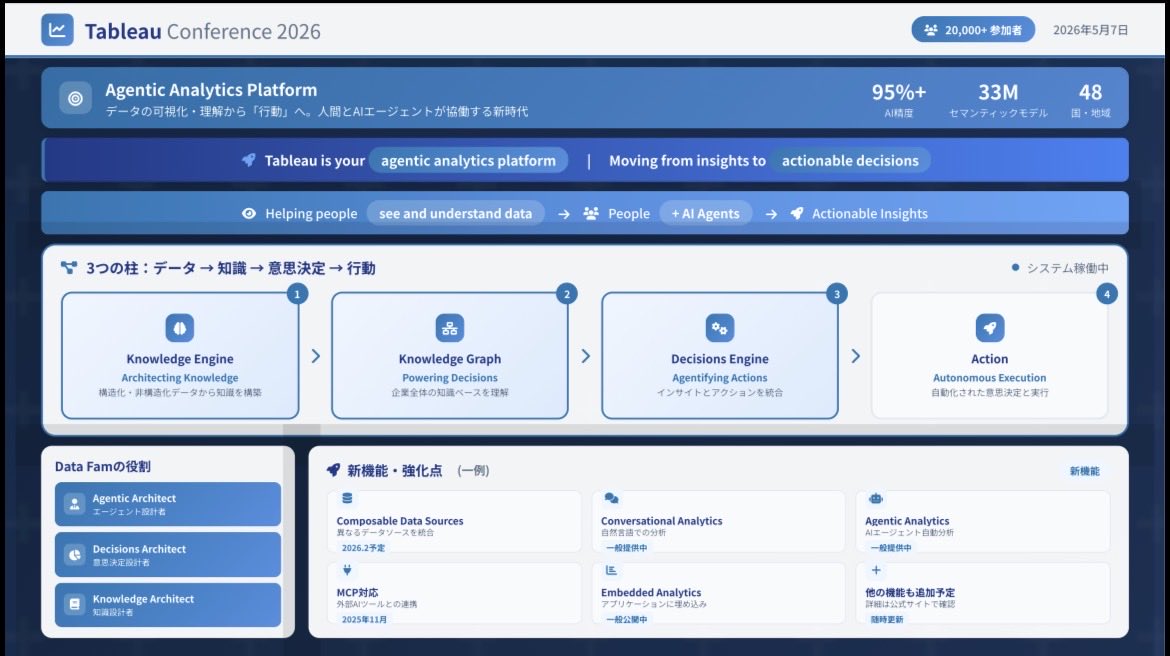Select the Action card
Image resolution: width=1170 pixels, height=656 pixels.
(x=989, y=355)
